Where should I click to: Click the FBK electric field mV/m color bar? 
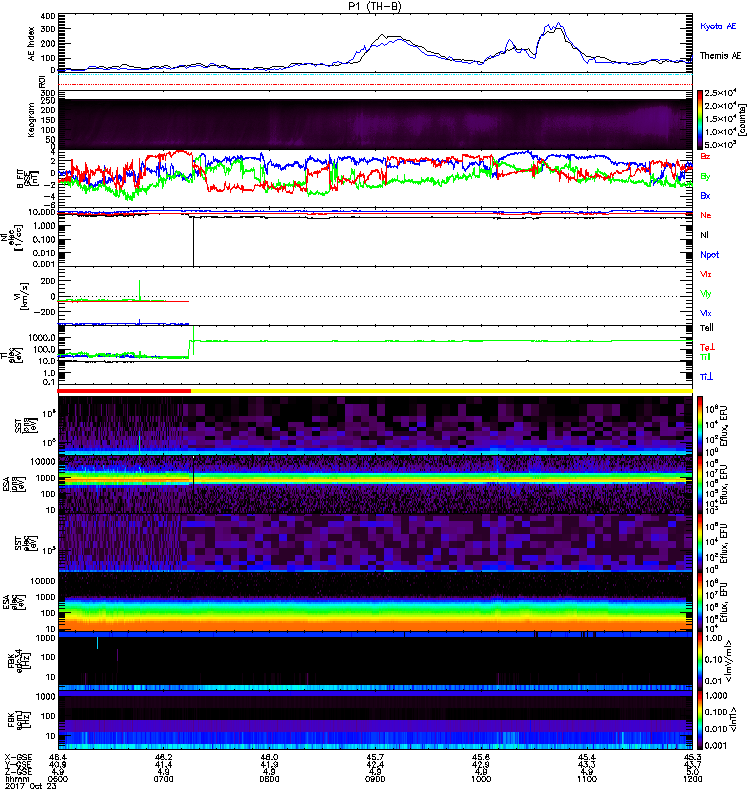click(700, 661)
